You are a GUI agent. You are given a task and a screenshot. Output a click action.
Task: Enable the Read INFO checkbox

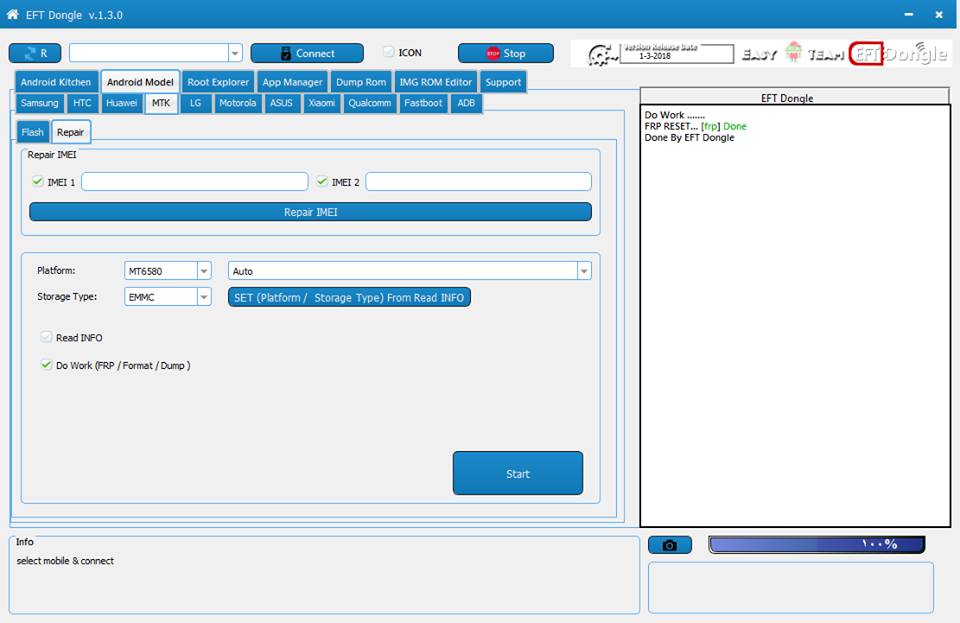click(x=46, y=337)
